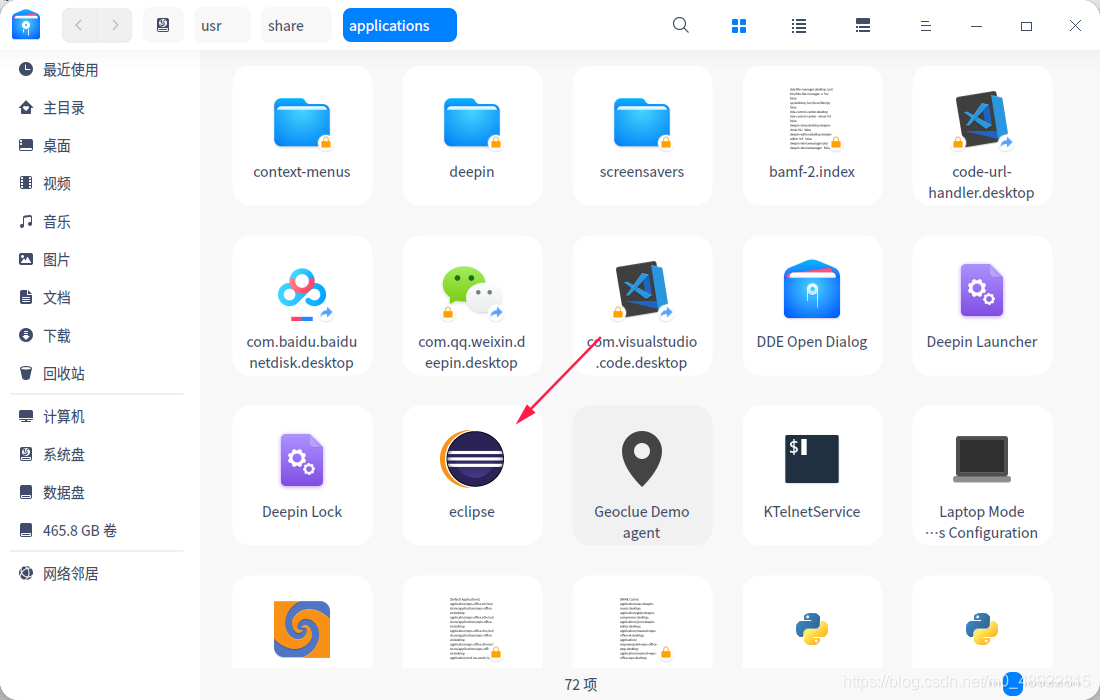Select the Deepin Launcher entry
The height and width of the screenshot is (700, 1100).
[x=981, y=306]
